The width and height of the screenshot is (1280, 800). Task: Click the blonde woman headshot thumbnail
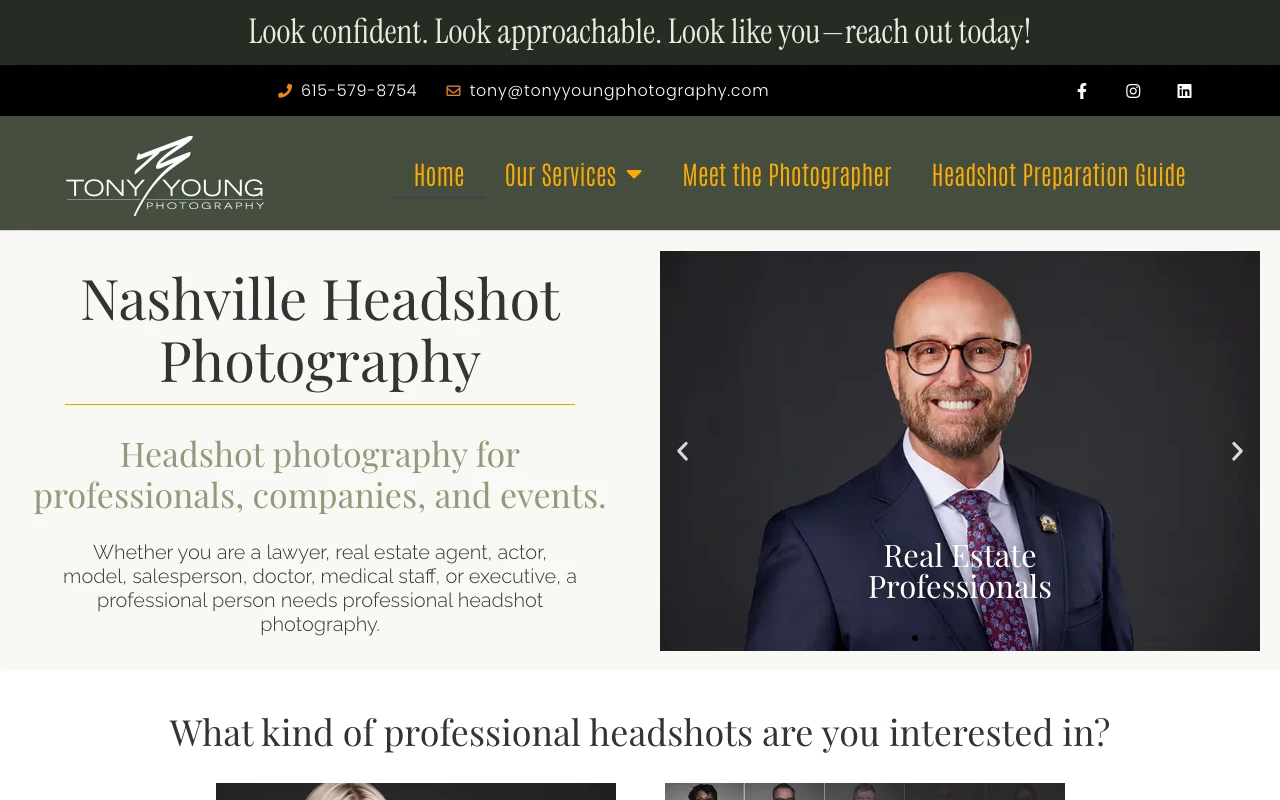coord(416,791)
